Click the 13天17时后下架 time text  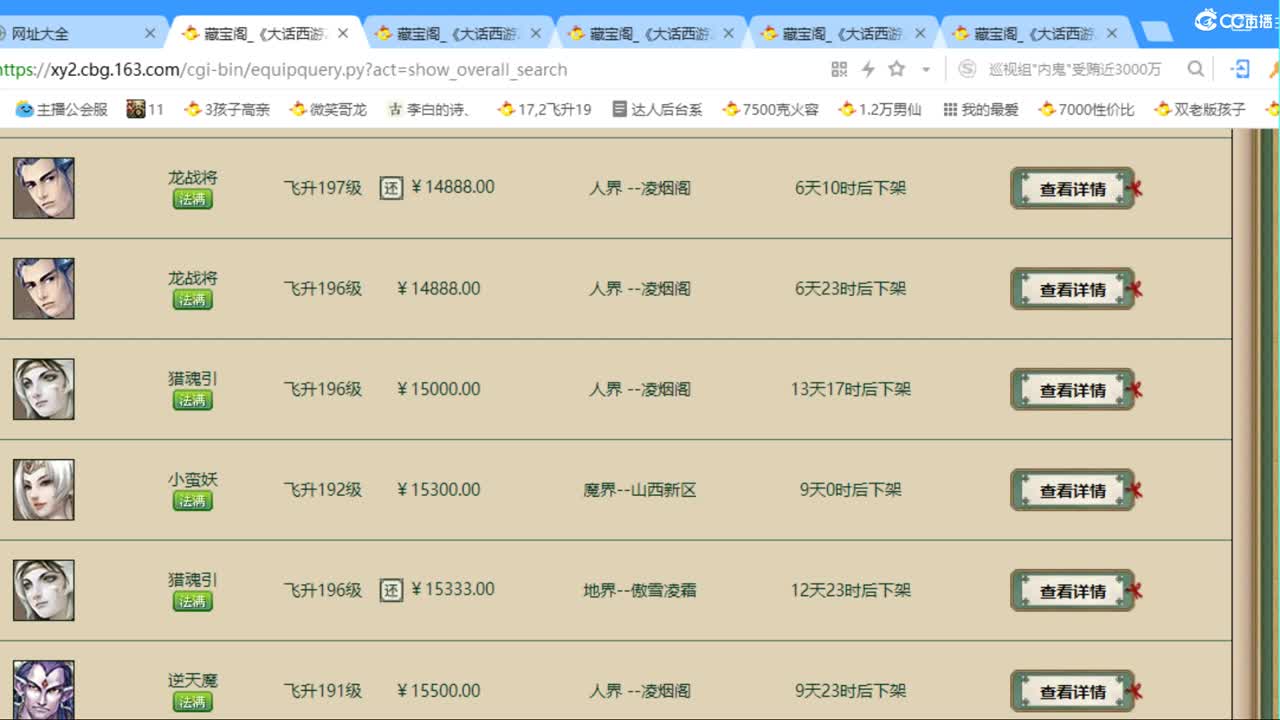[851, 389]
